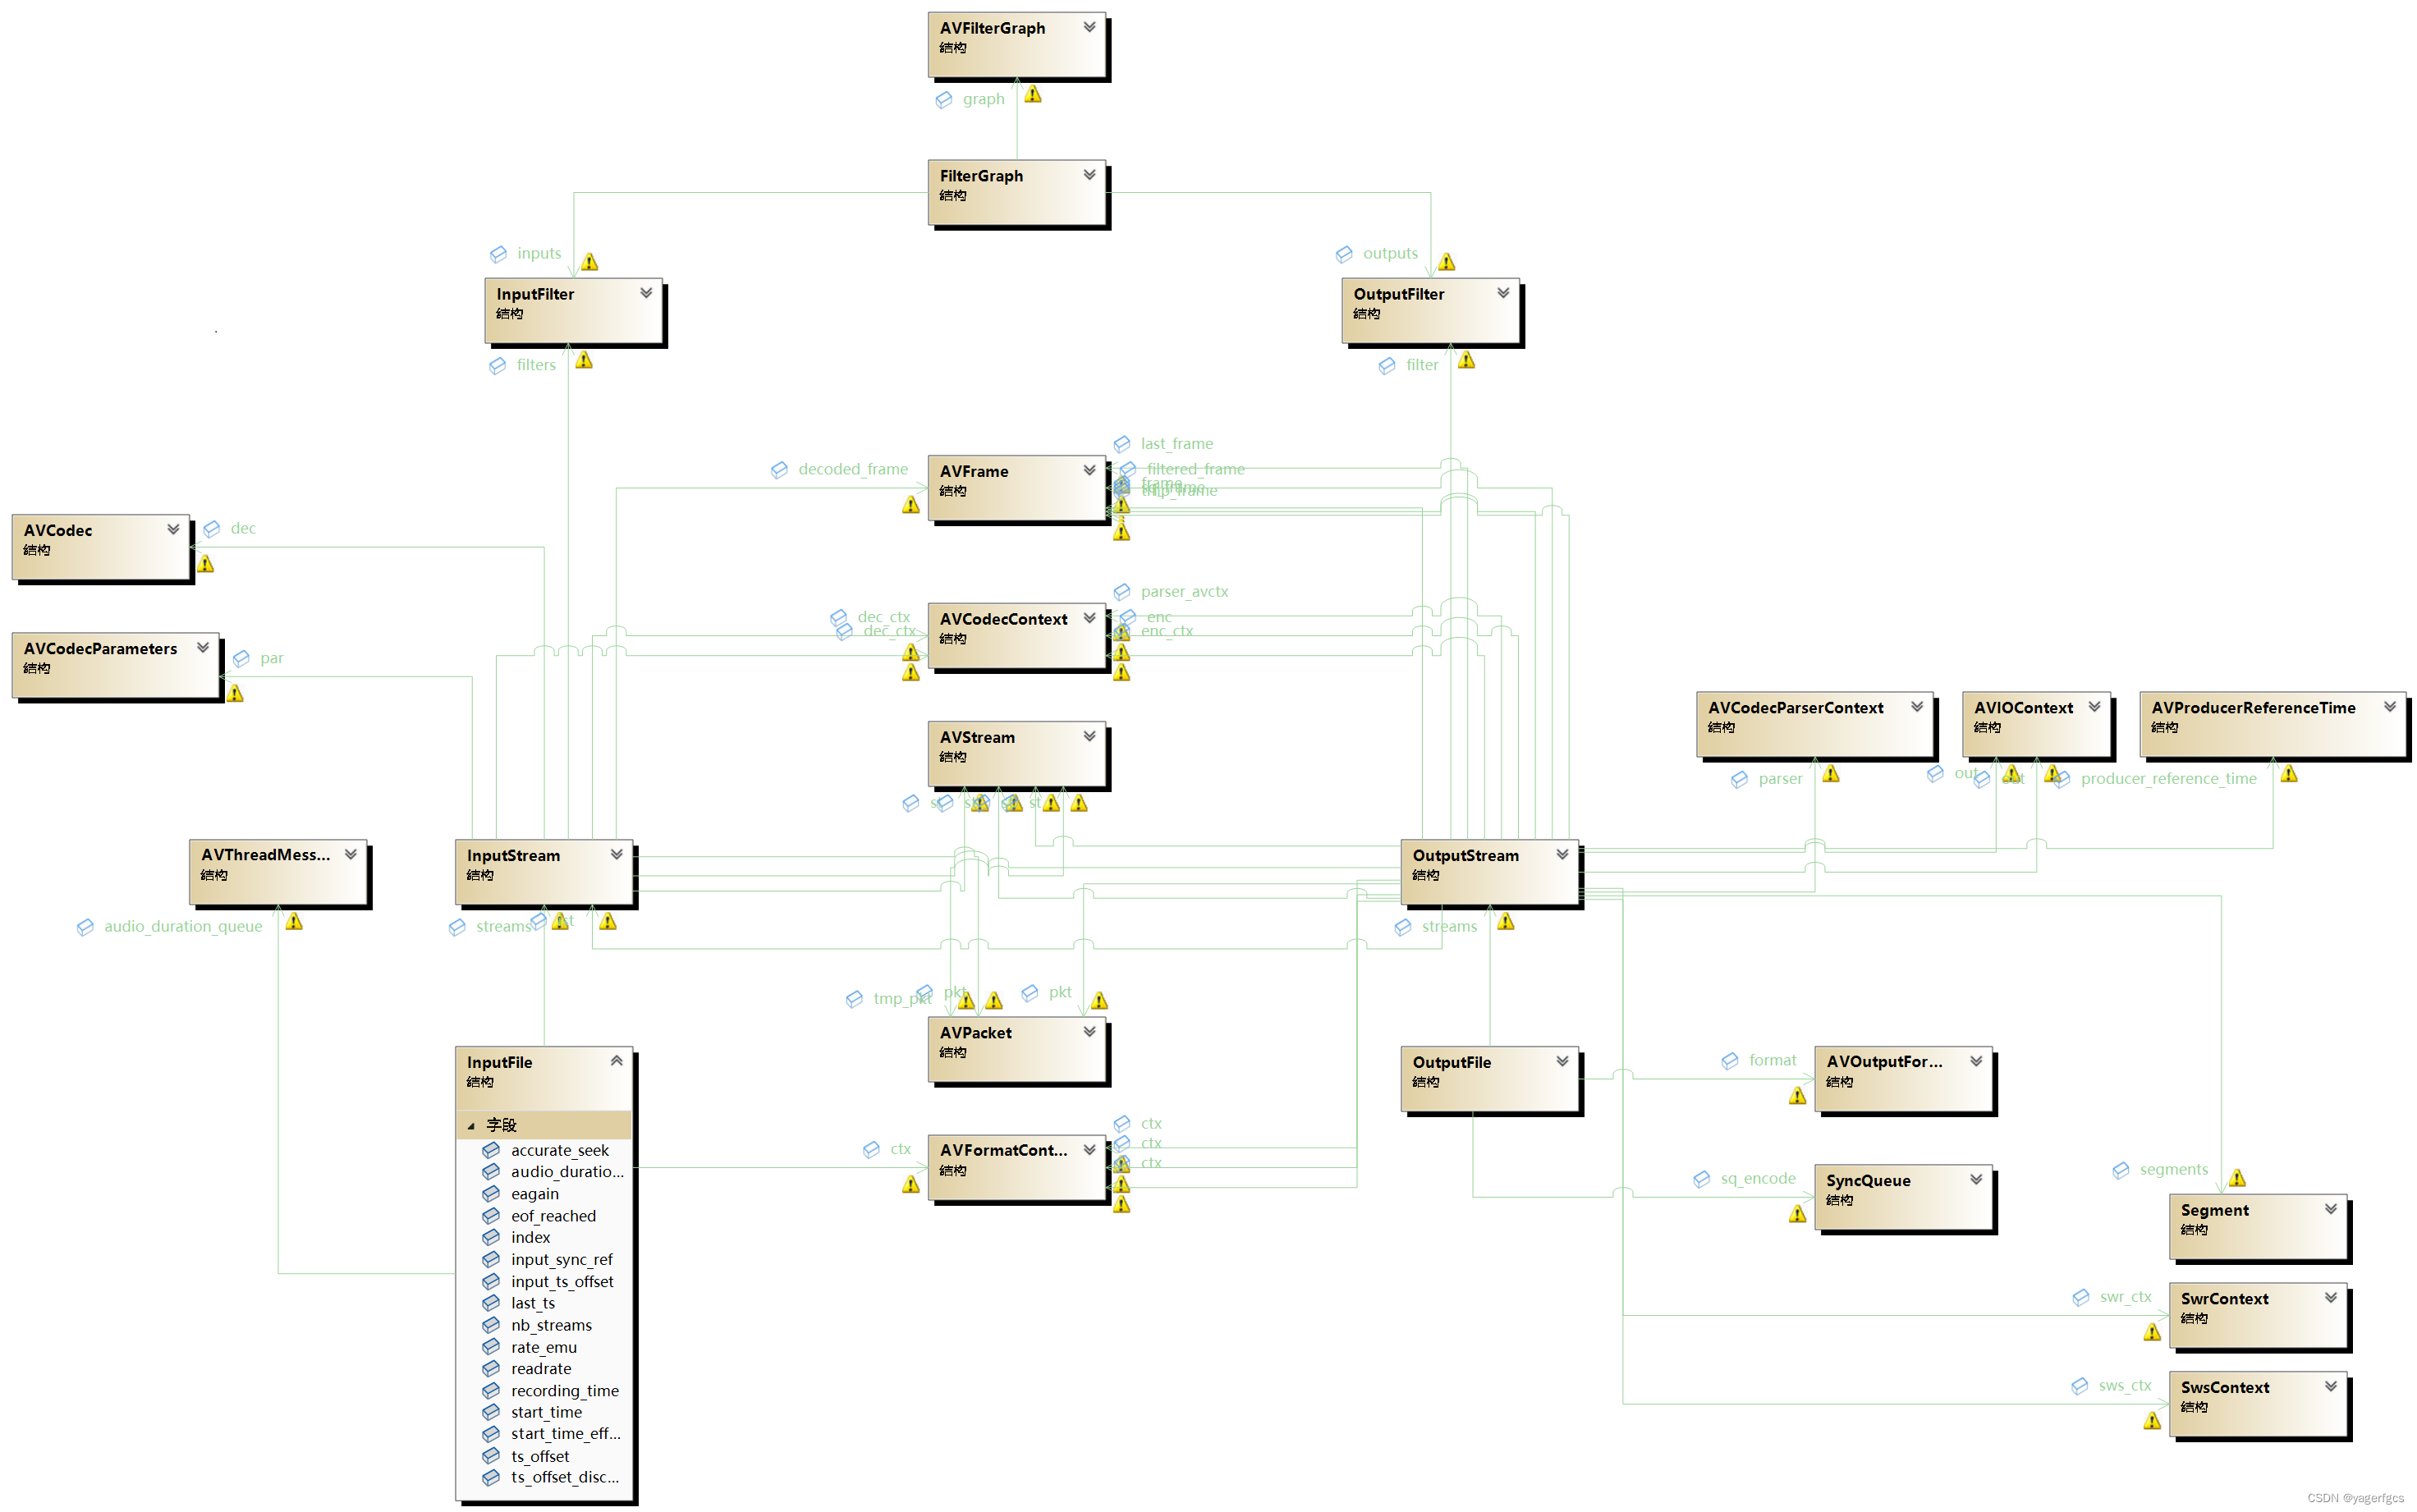Click the graph association field icon
Viewport: 2417px width, 1512px height.
click(944, 100)
